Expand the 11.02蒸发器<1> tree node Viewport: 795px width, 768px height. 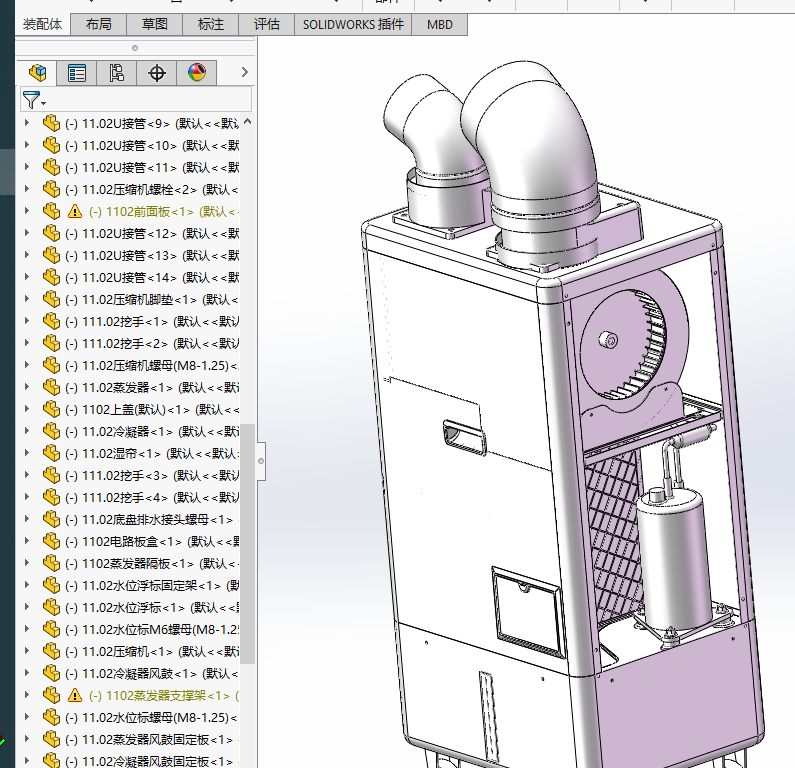(x=27, y=387)
